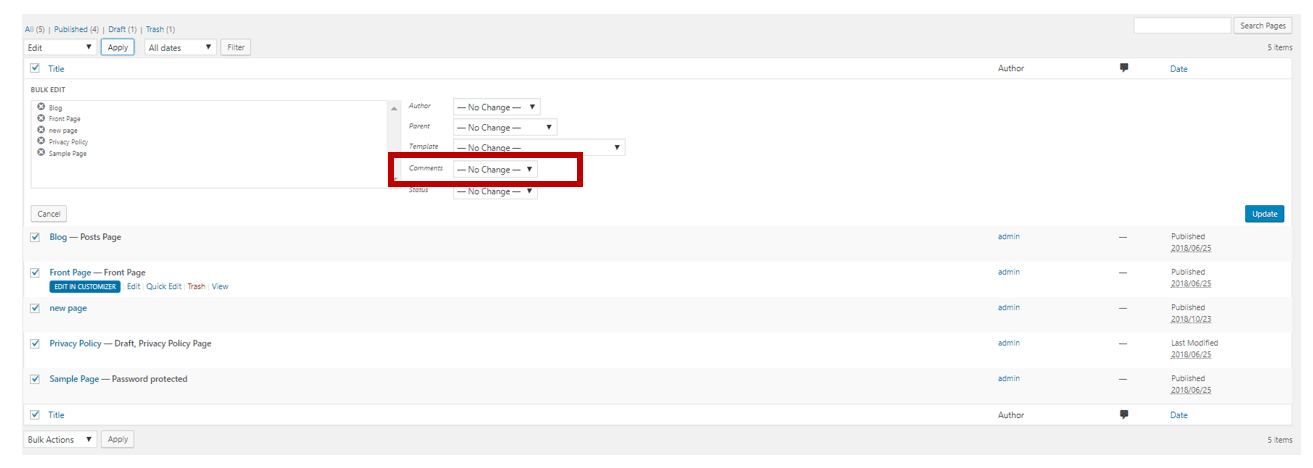Uncheck the Front Page row checkbox
Image resolution: width=1313 pixels, height=468 pixels.
[x=35, y=272]
